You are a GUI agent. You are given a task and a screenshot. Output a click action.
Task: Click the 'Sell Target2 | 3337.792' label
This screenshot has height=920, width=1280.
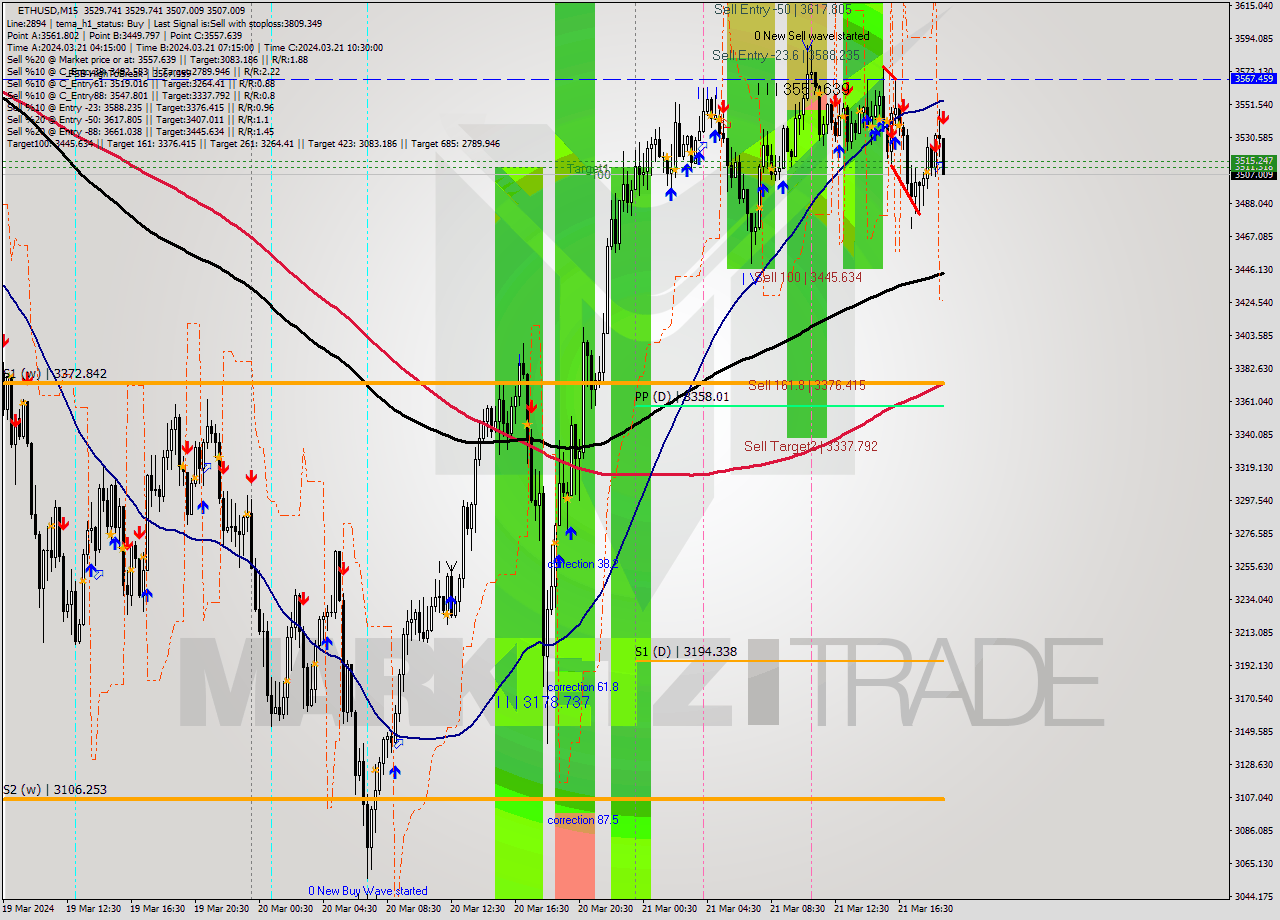coord(811,446)
